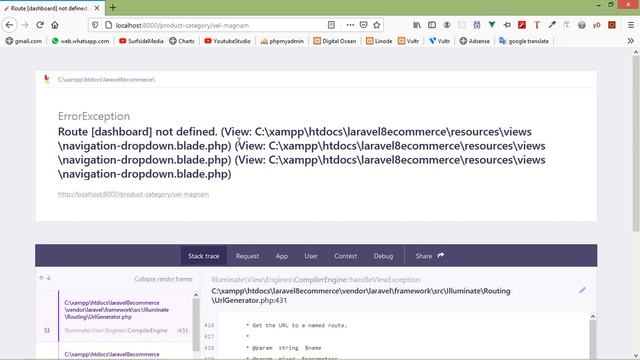Open Digital Ocean bookmark
The height and width of the screenshot is (360, 640).
pos(335,41)
